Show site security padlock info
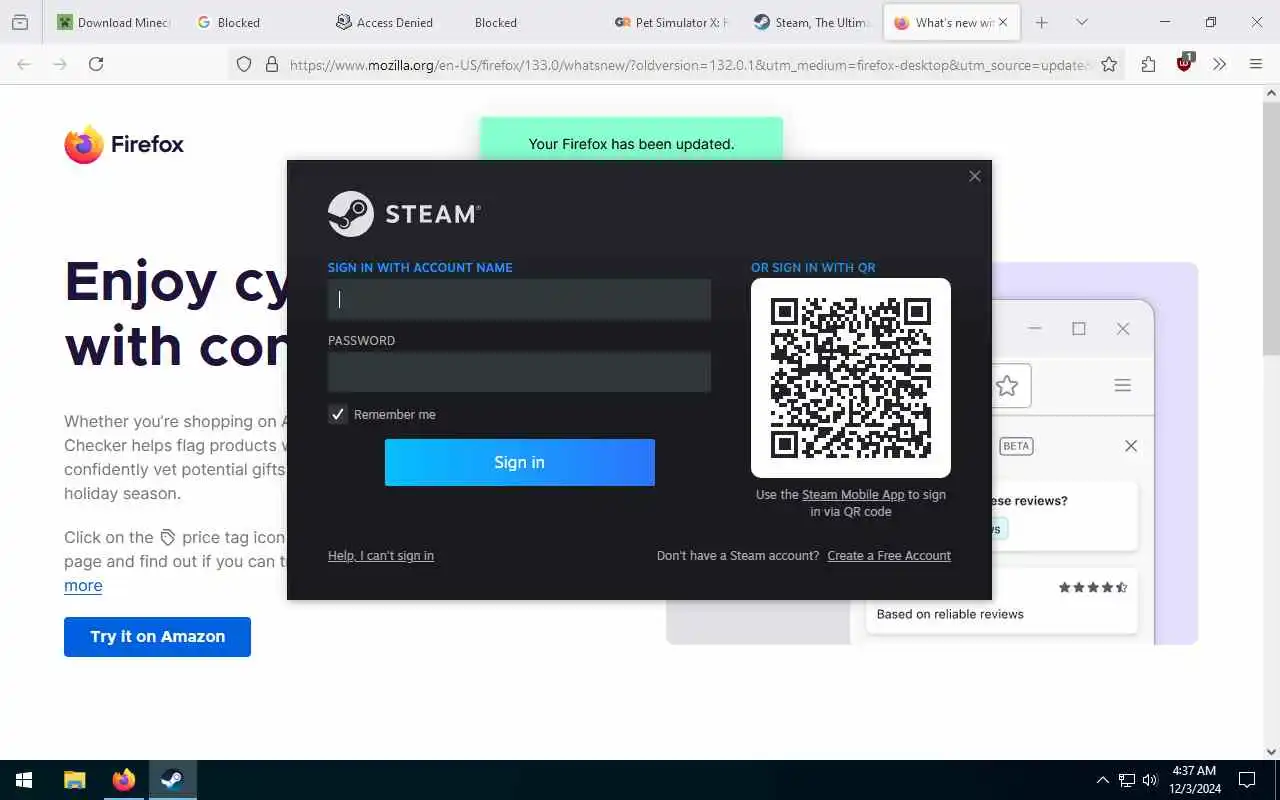 tap(271, 64)
